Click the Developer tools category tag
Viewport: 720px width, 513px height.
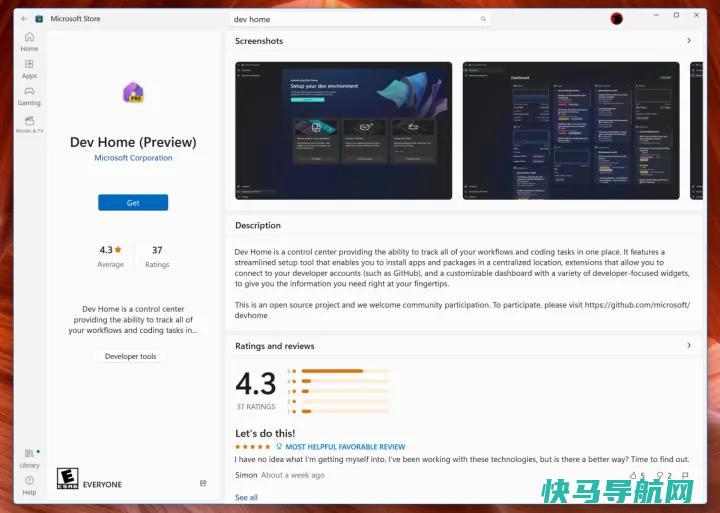click(x=130, y=356)
